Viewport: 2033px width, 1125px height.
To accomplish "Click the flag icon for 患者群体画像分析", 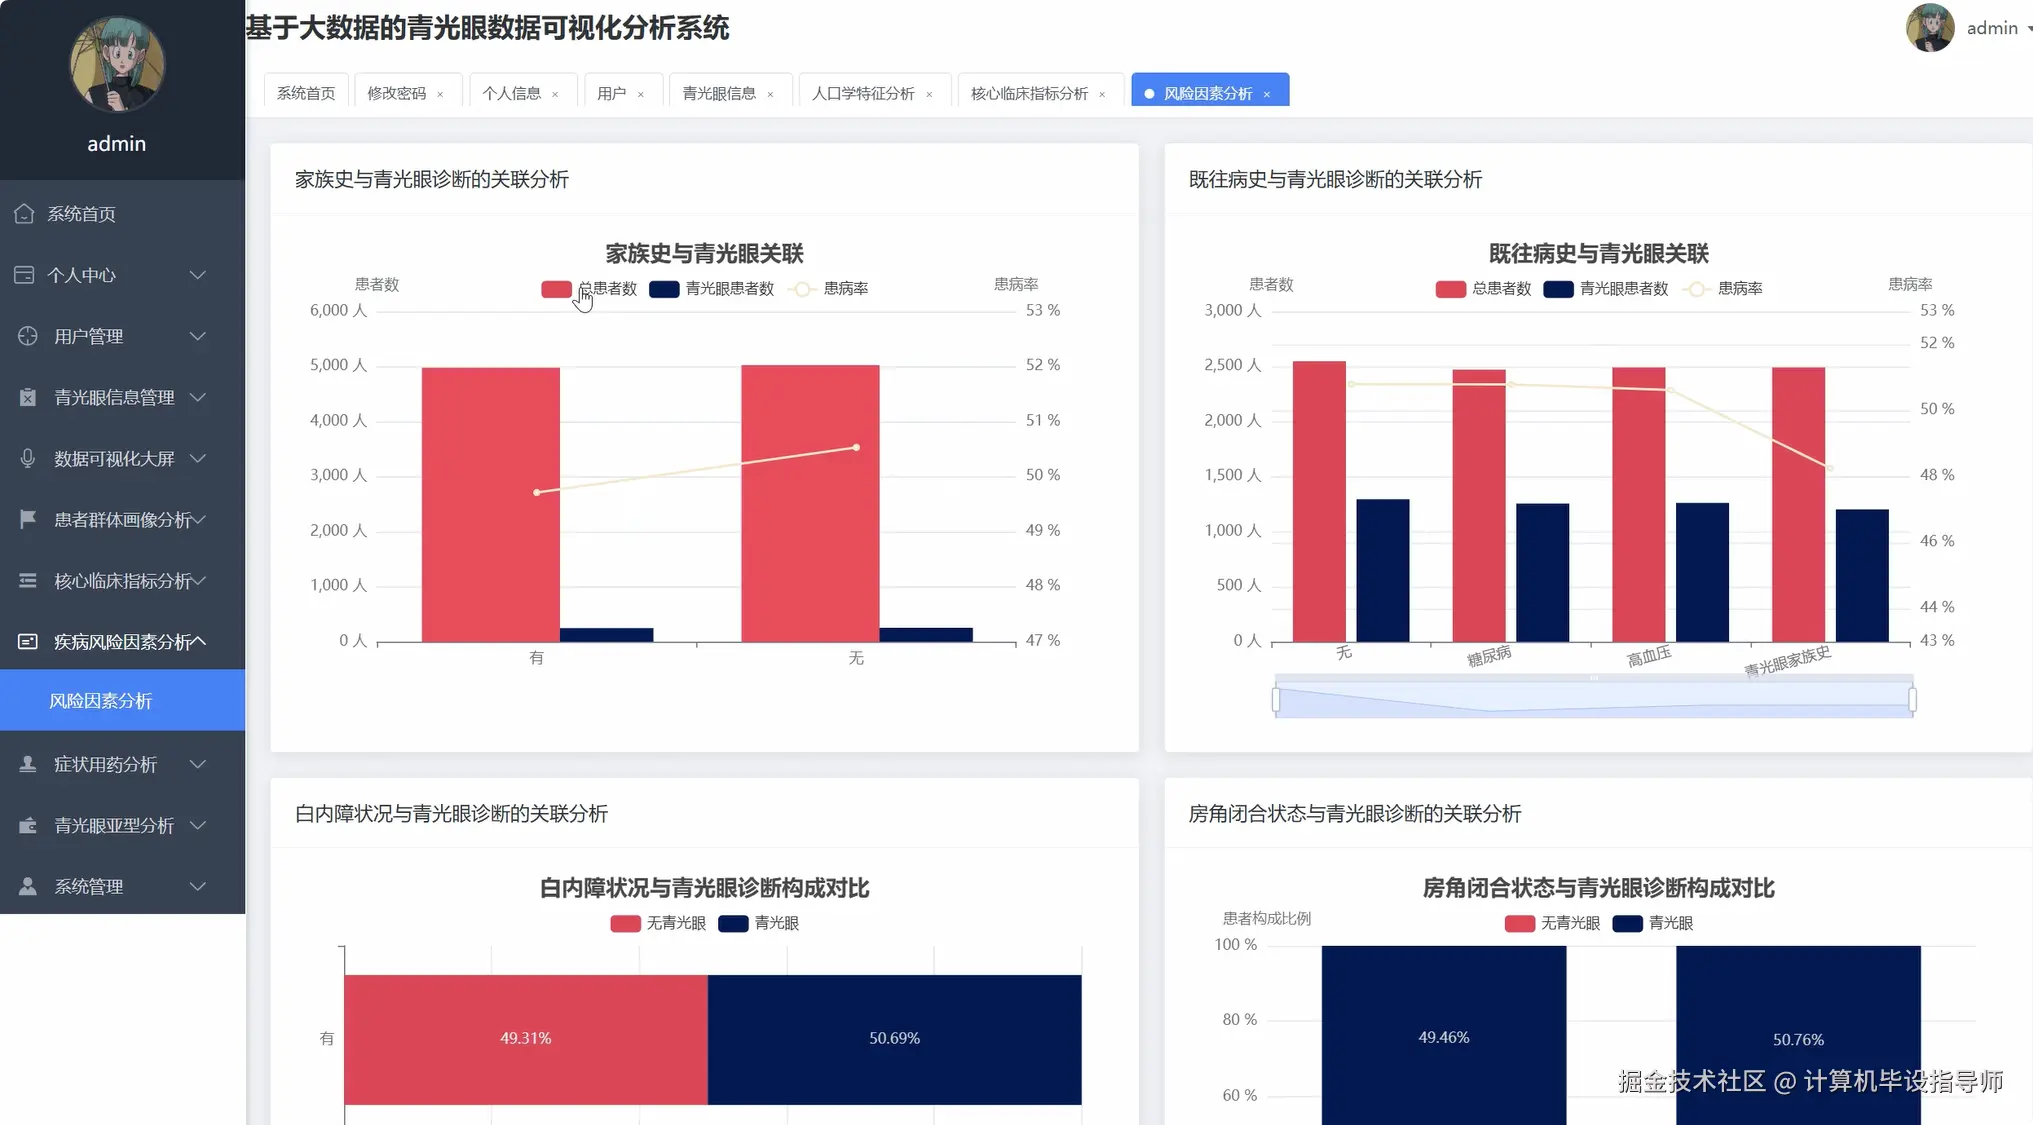I will pyautogui.click(x=28, y=519).
